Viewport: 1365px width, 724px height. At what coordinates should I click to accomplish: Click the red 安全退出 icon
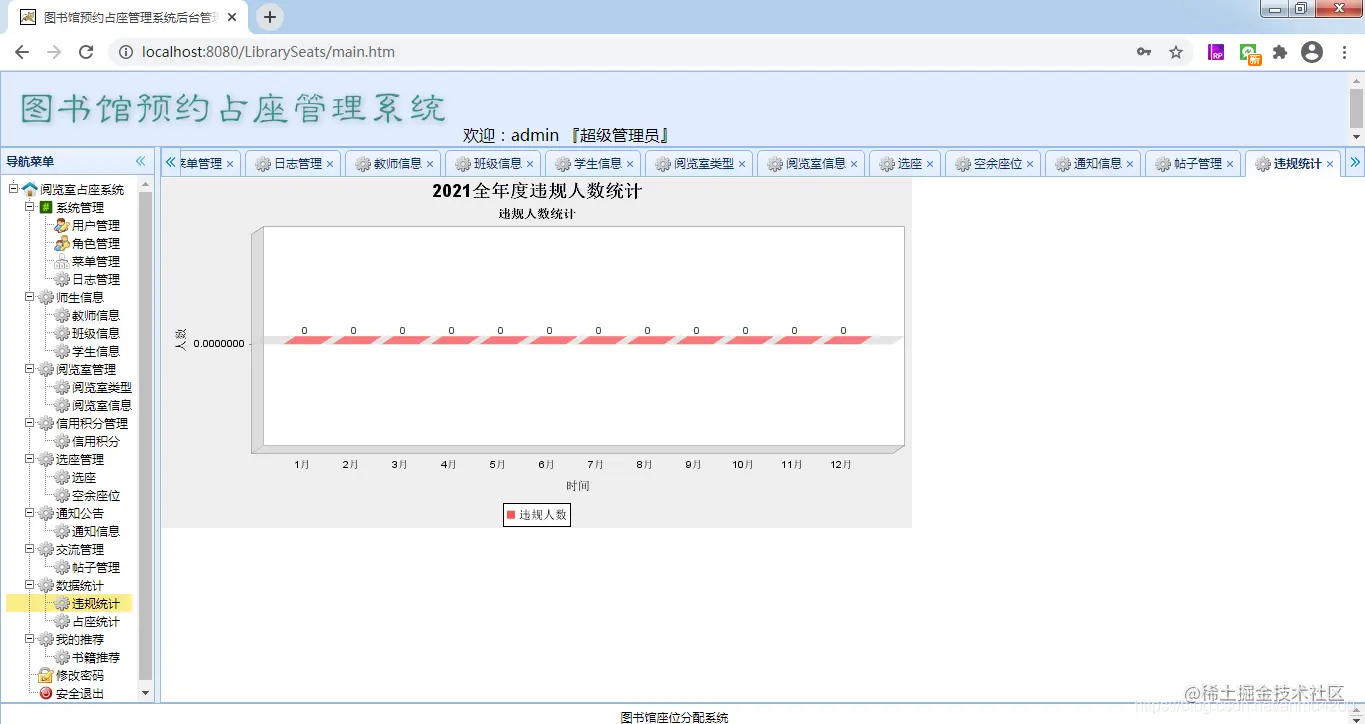[46, 694]
